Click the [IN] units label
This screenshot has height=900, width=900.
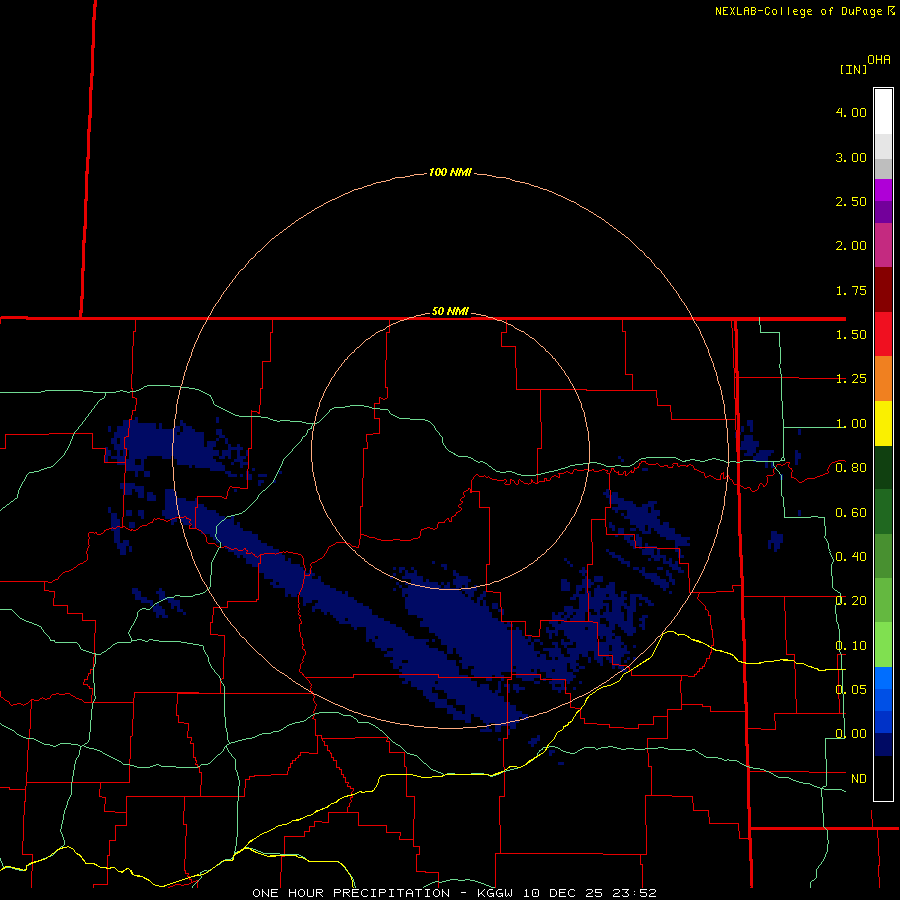(x=853, y=69)
